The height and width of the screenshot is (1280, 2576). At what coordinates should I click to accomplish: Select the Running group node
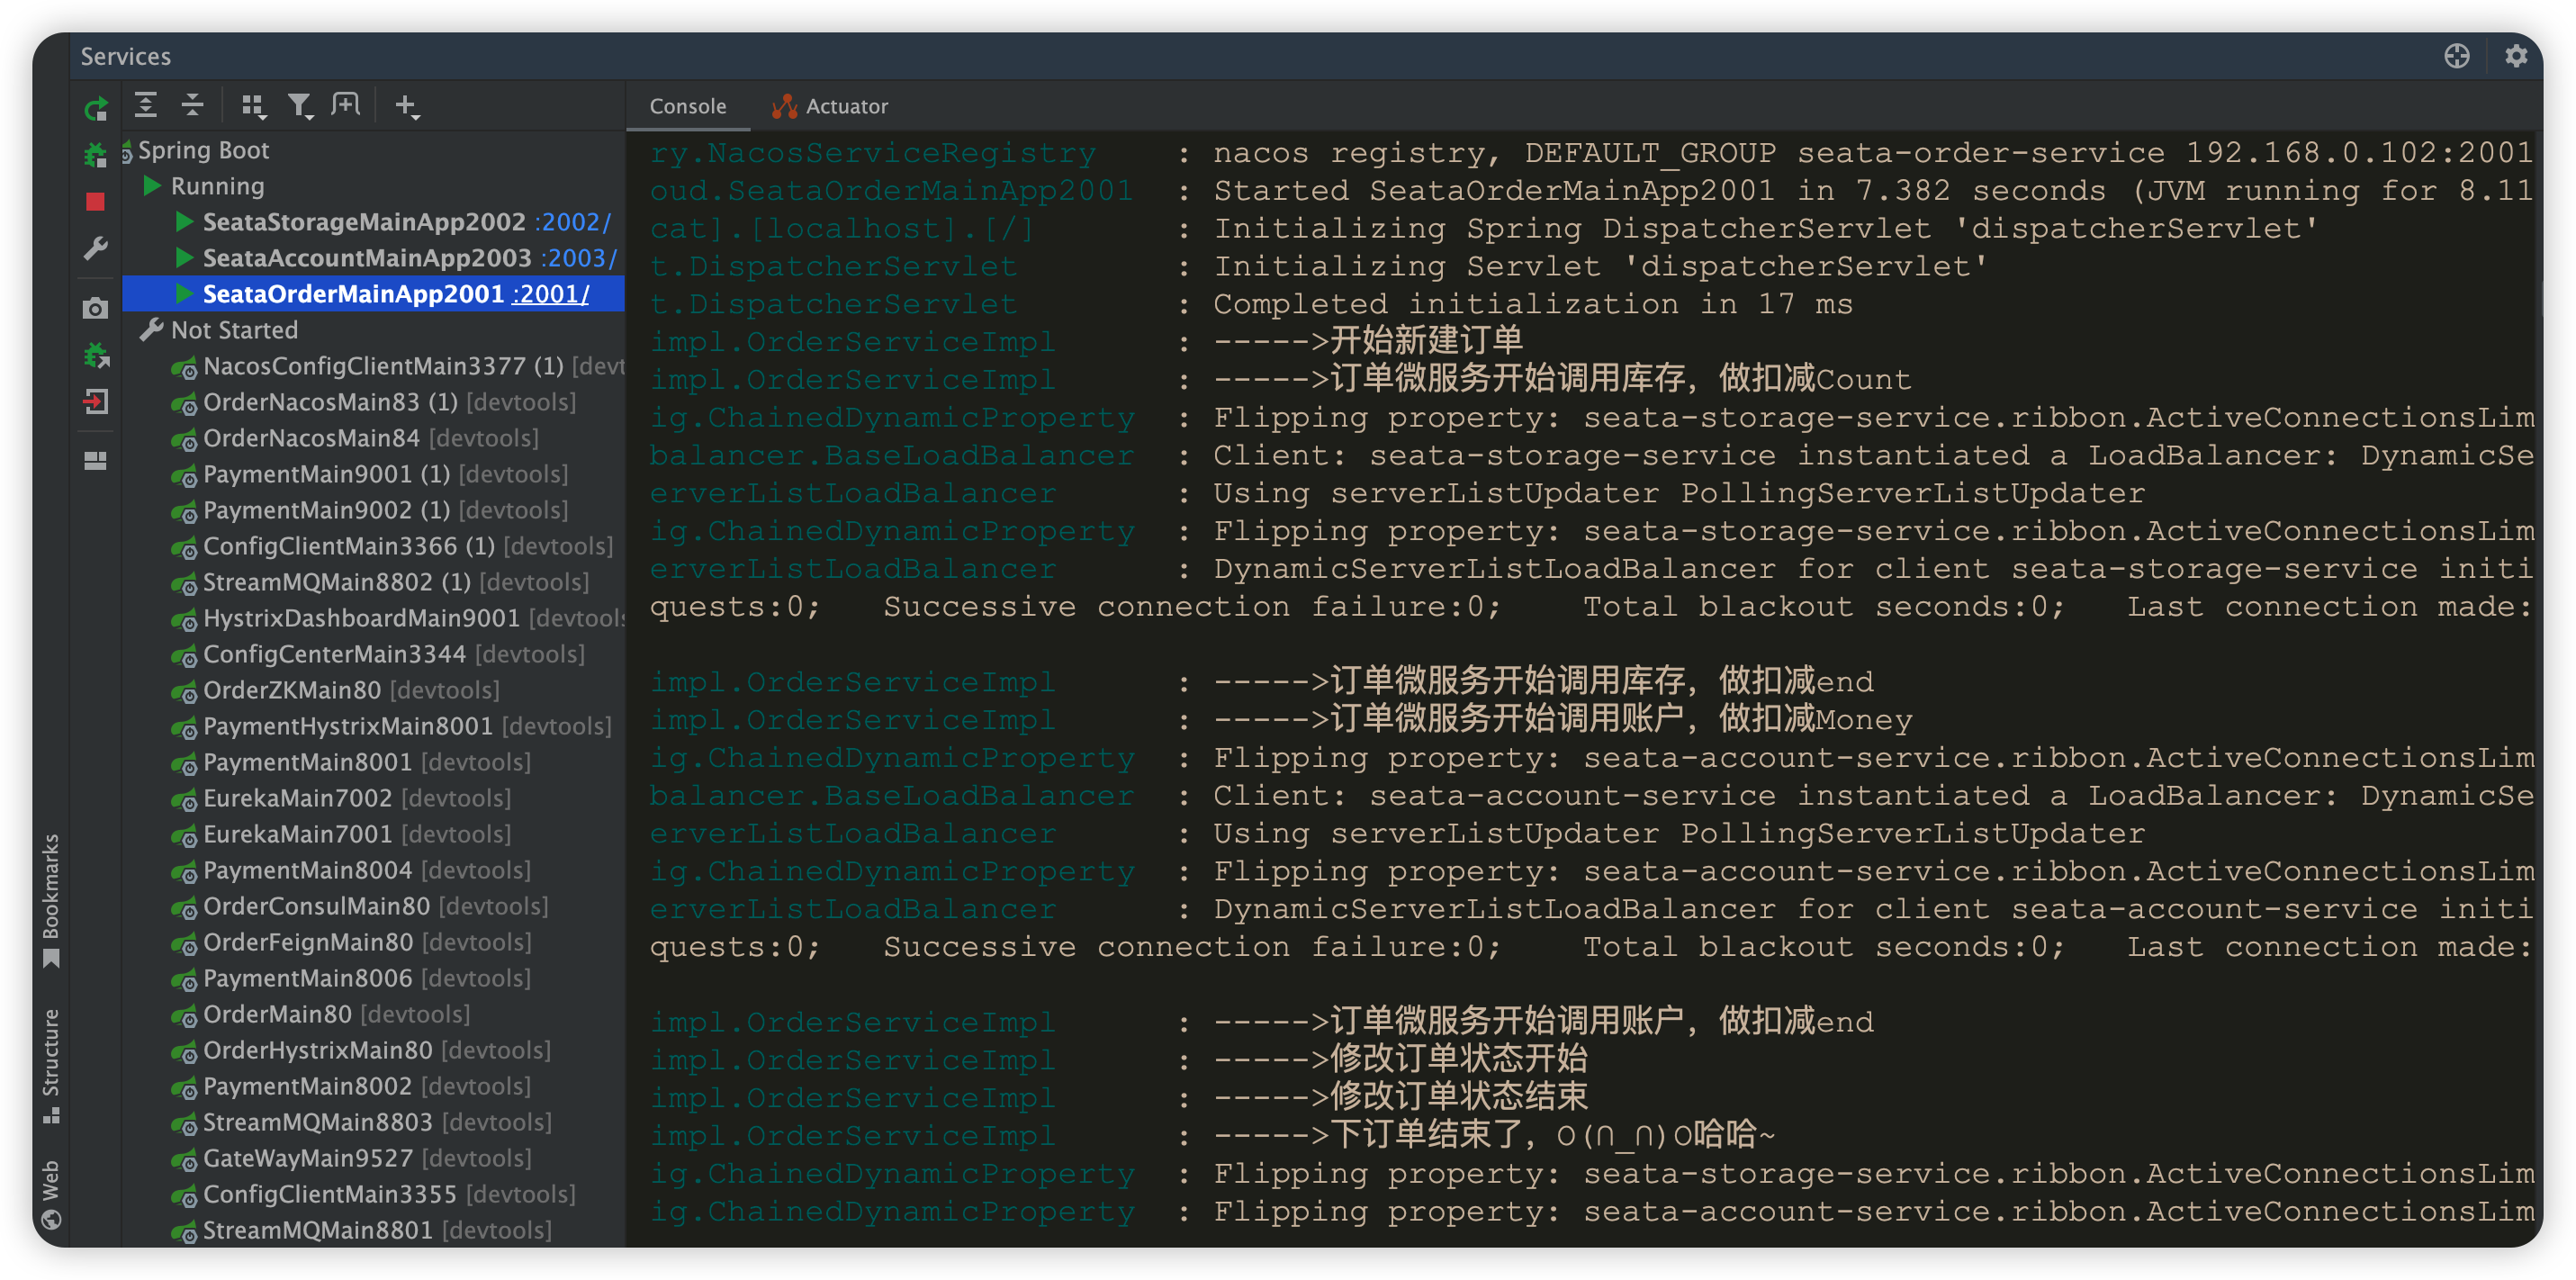tap(217, 186)
